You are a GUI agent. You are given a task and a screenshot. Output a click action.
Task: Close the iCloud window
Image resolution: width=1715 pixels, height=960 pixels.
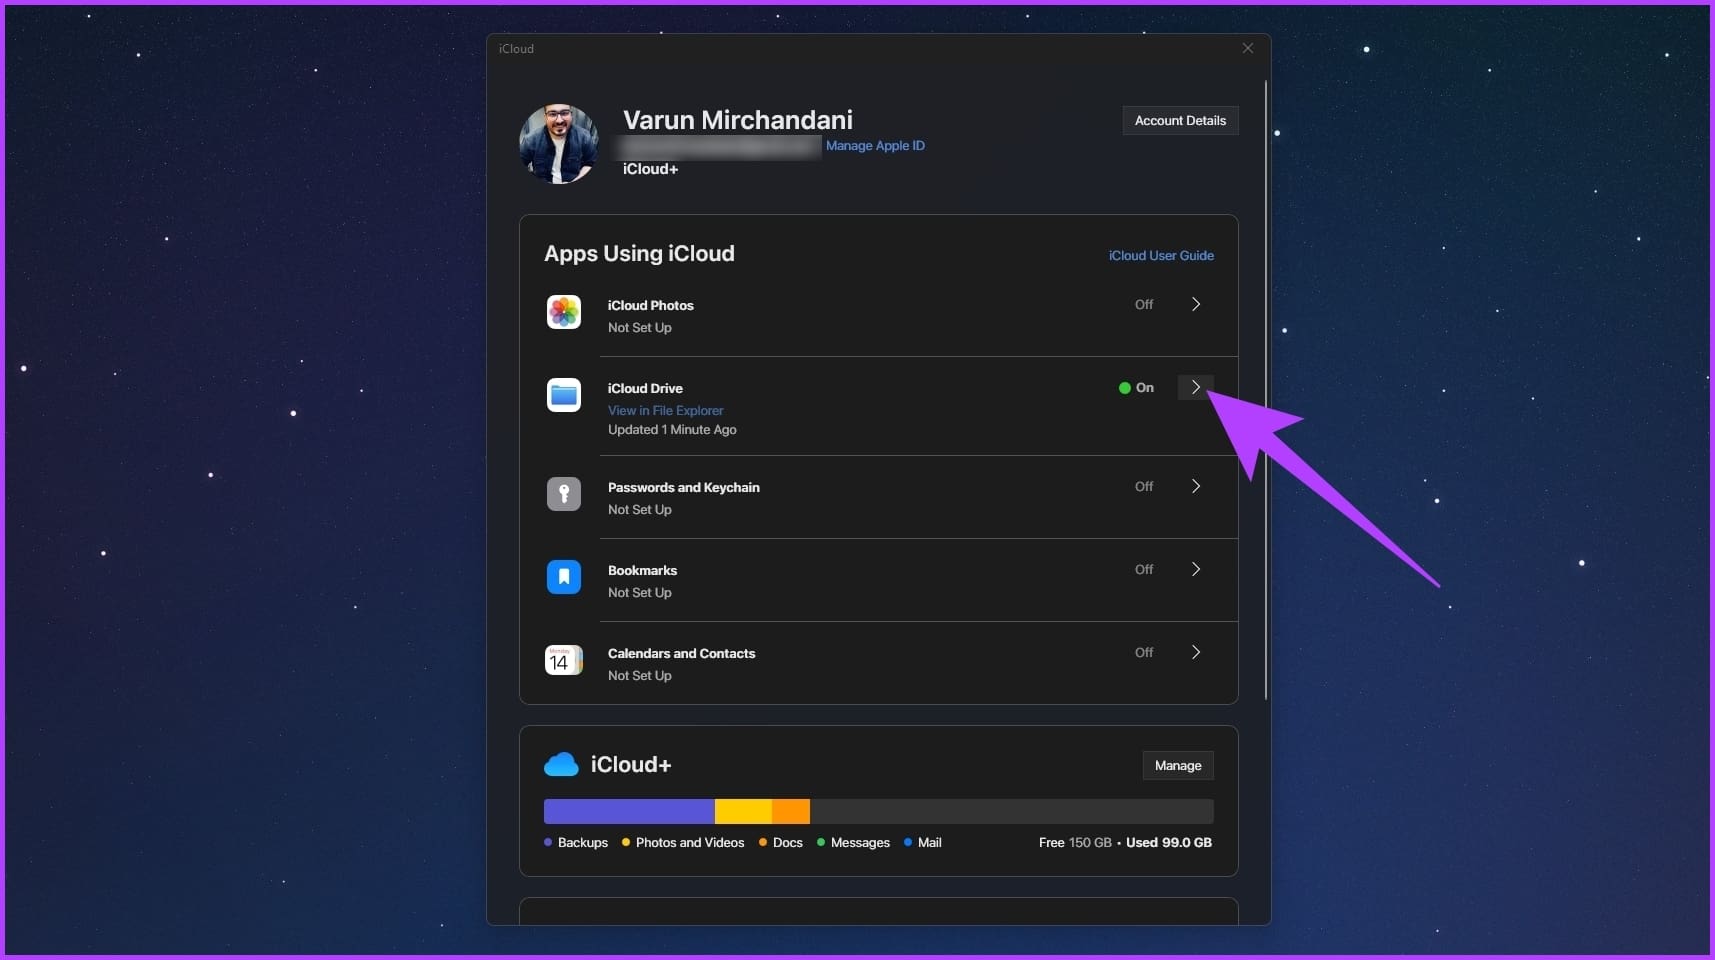1248,48
